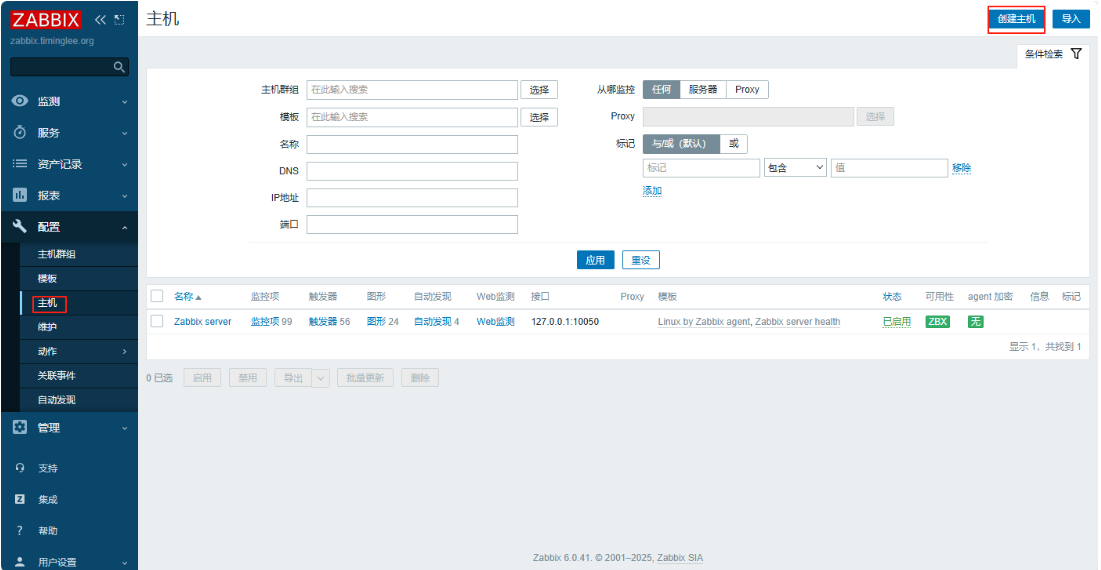Open 自动发现 link in Zabbix server row
1101x570 pixels.
pos(433,322)
